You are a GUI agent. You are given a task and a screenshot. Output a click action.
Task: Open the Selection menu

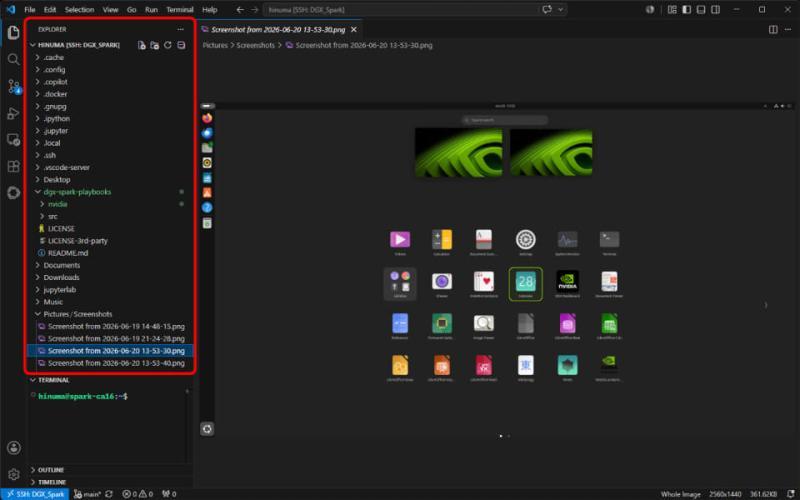pos(79,10)
